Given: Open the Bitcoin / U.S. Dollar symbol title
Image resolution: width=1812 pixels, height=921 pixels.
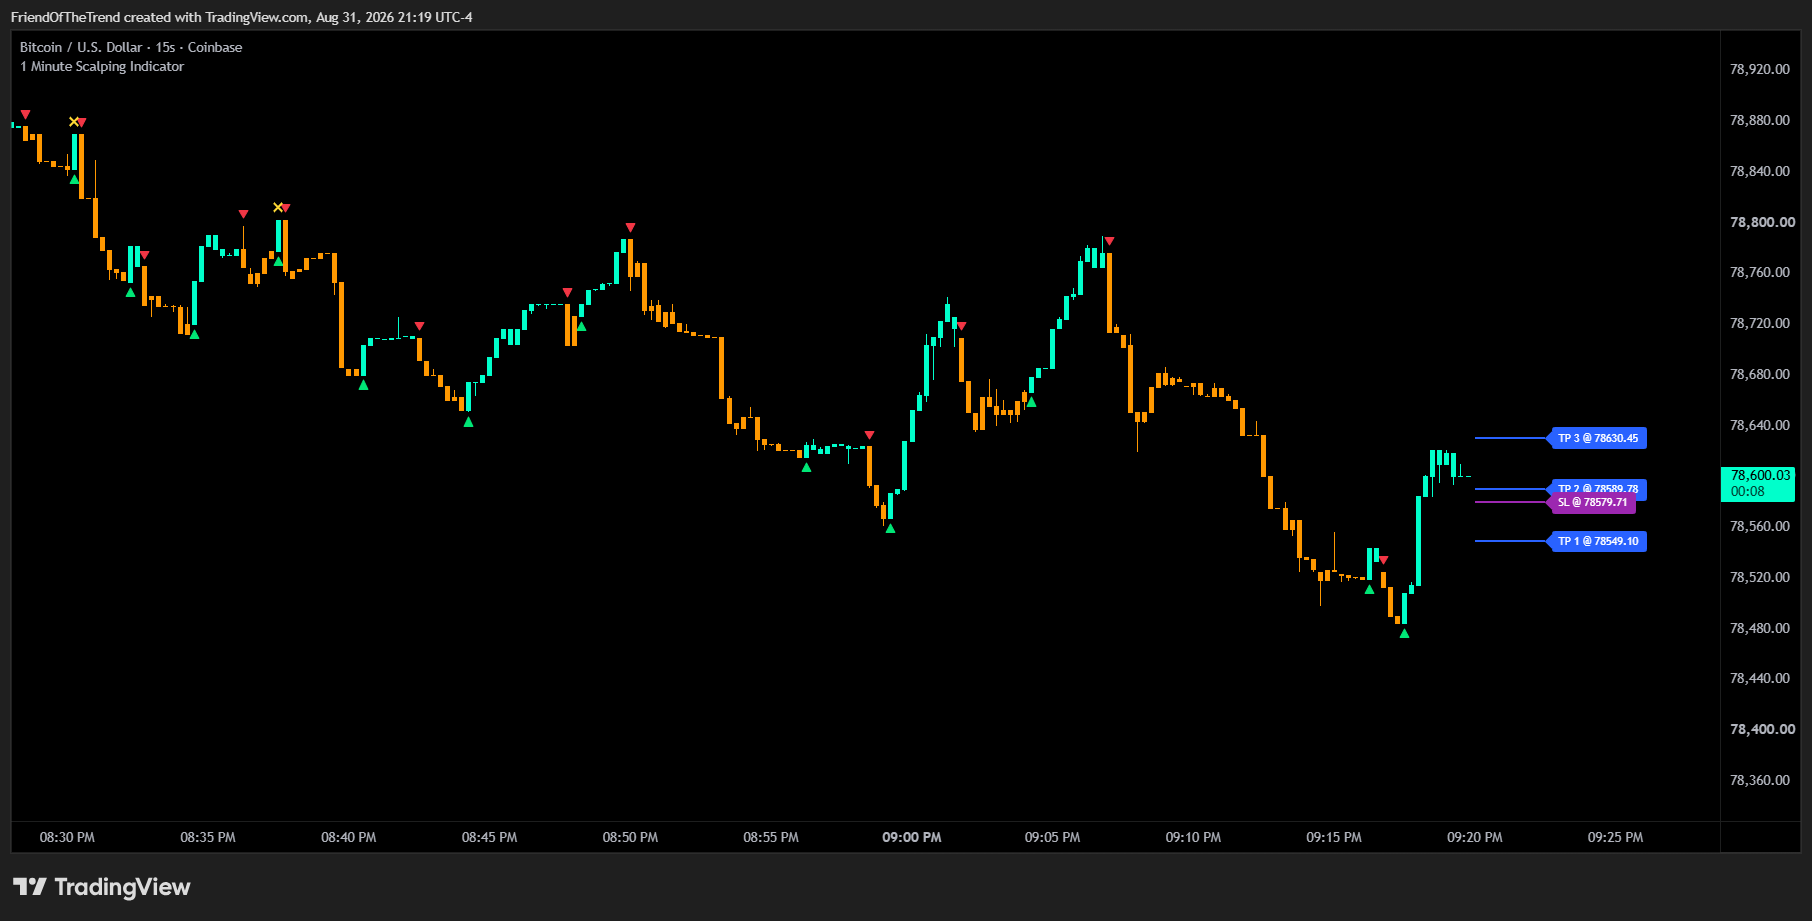Looking at the screenshot, I should 131,47.
